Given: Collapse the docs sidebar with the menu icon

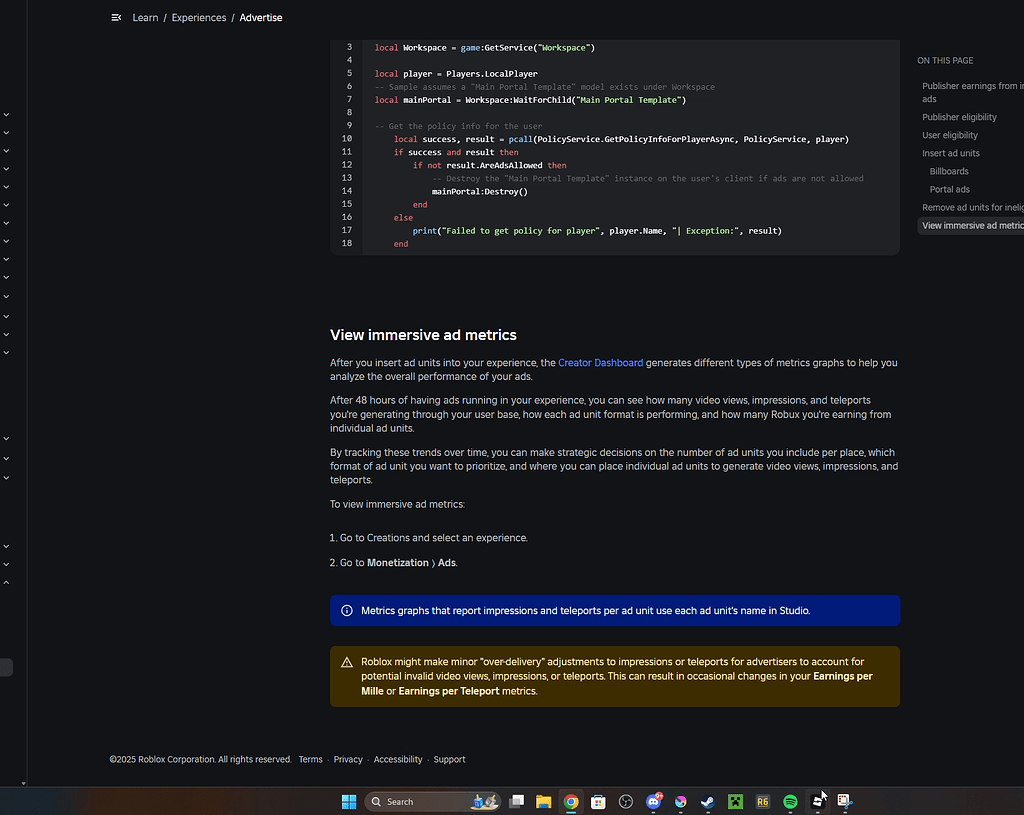Looking at the screenshot, I should (x=116, y=18).
